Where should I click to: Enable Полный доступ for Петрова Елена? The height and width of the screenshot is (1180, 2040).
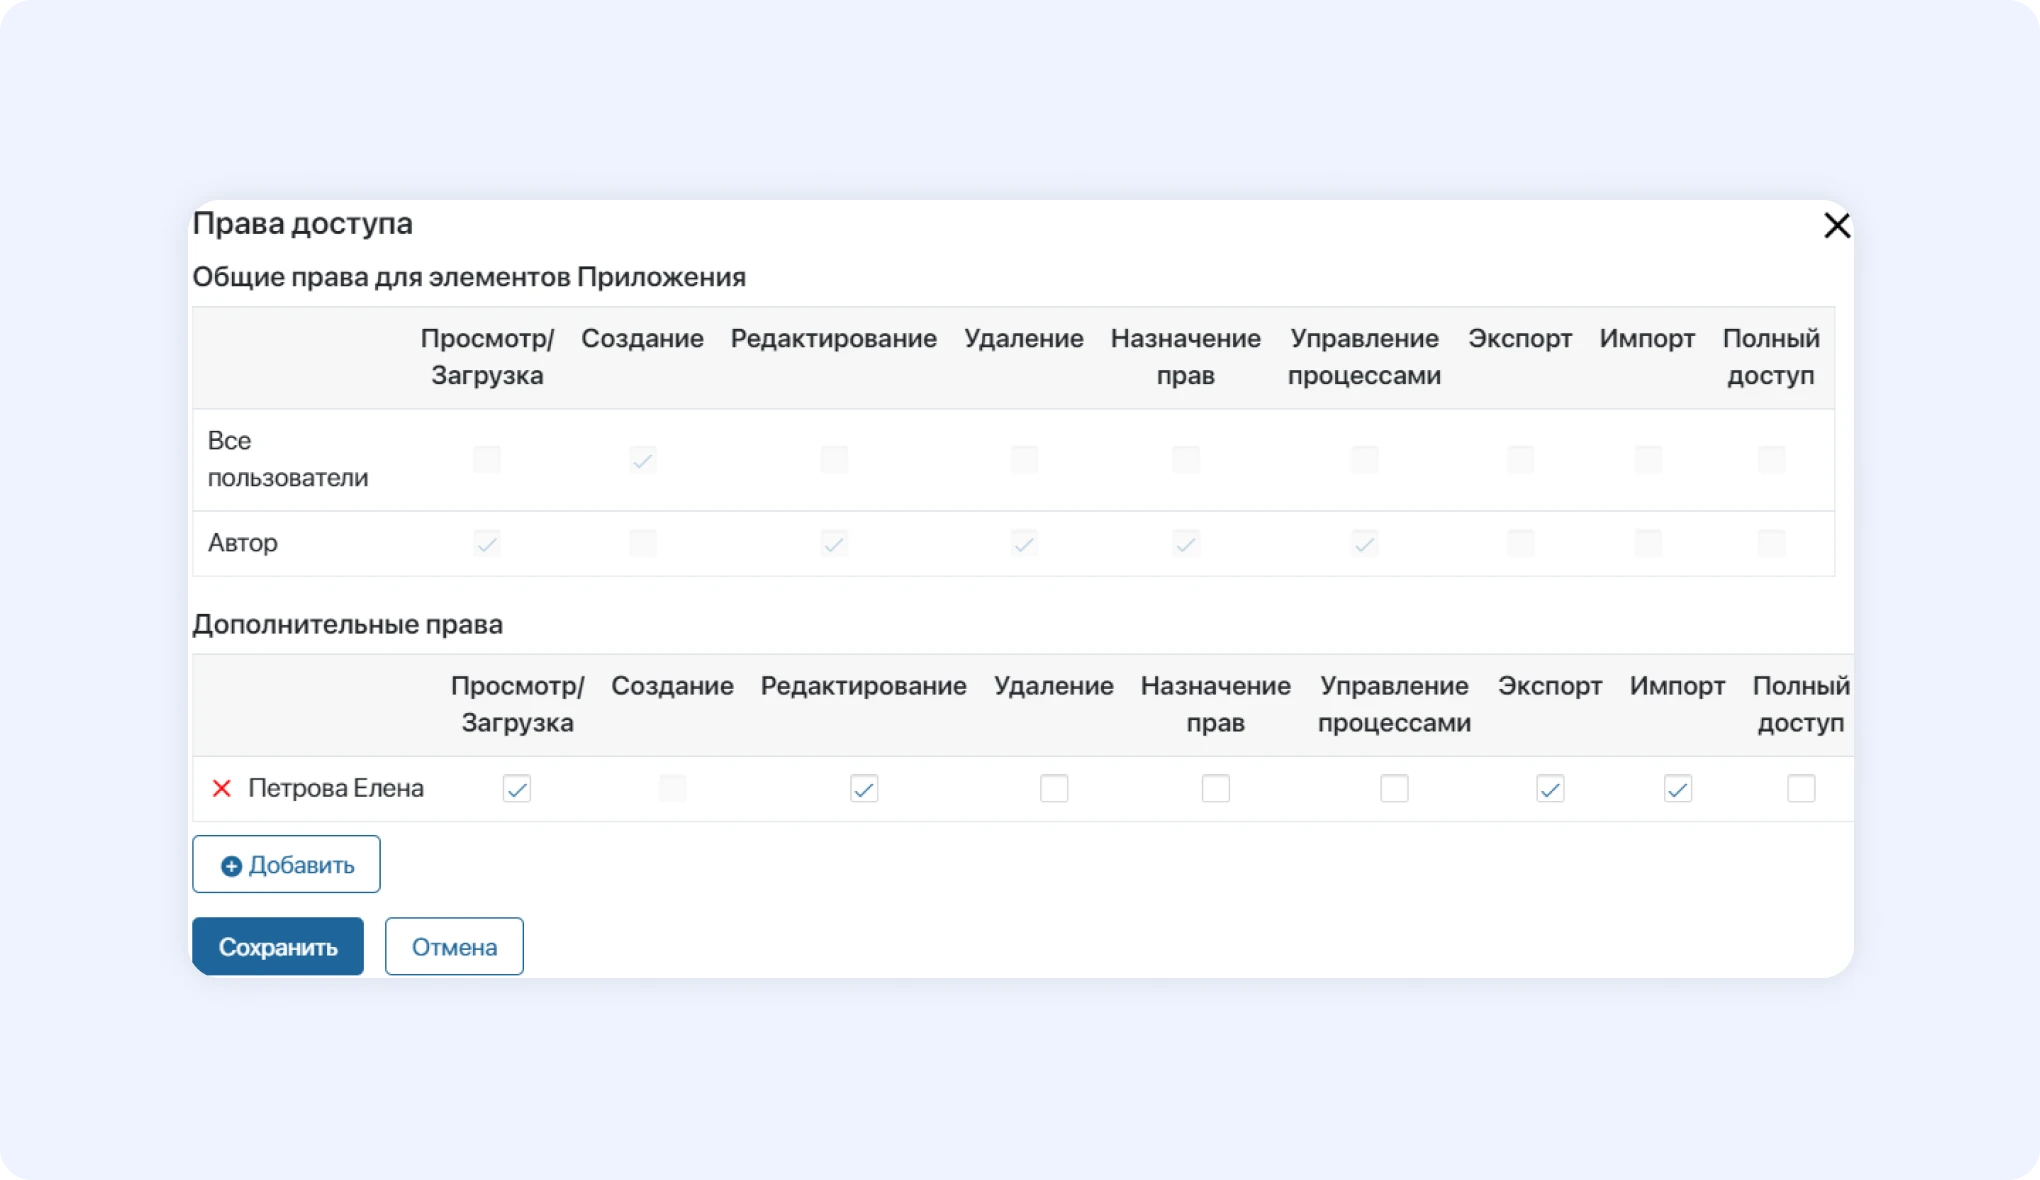[1801, 789]
